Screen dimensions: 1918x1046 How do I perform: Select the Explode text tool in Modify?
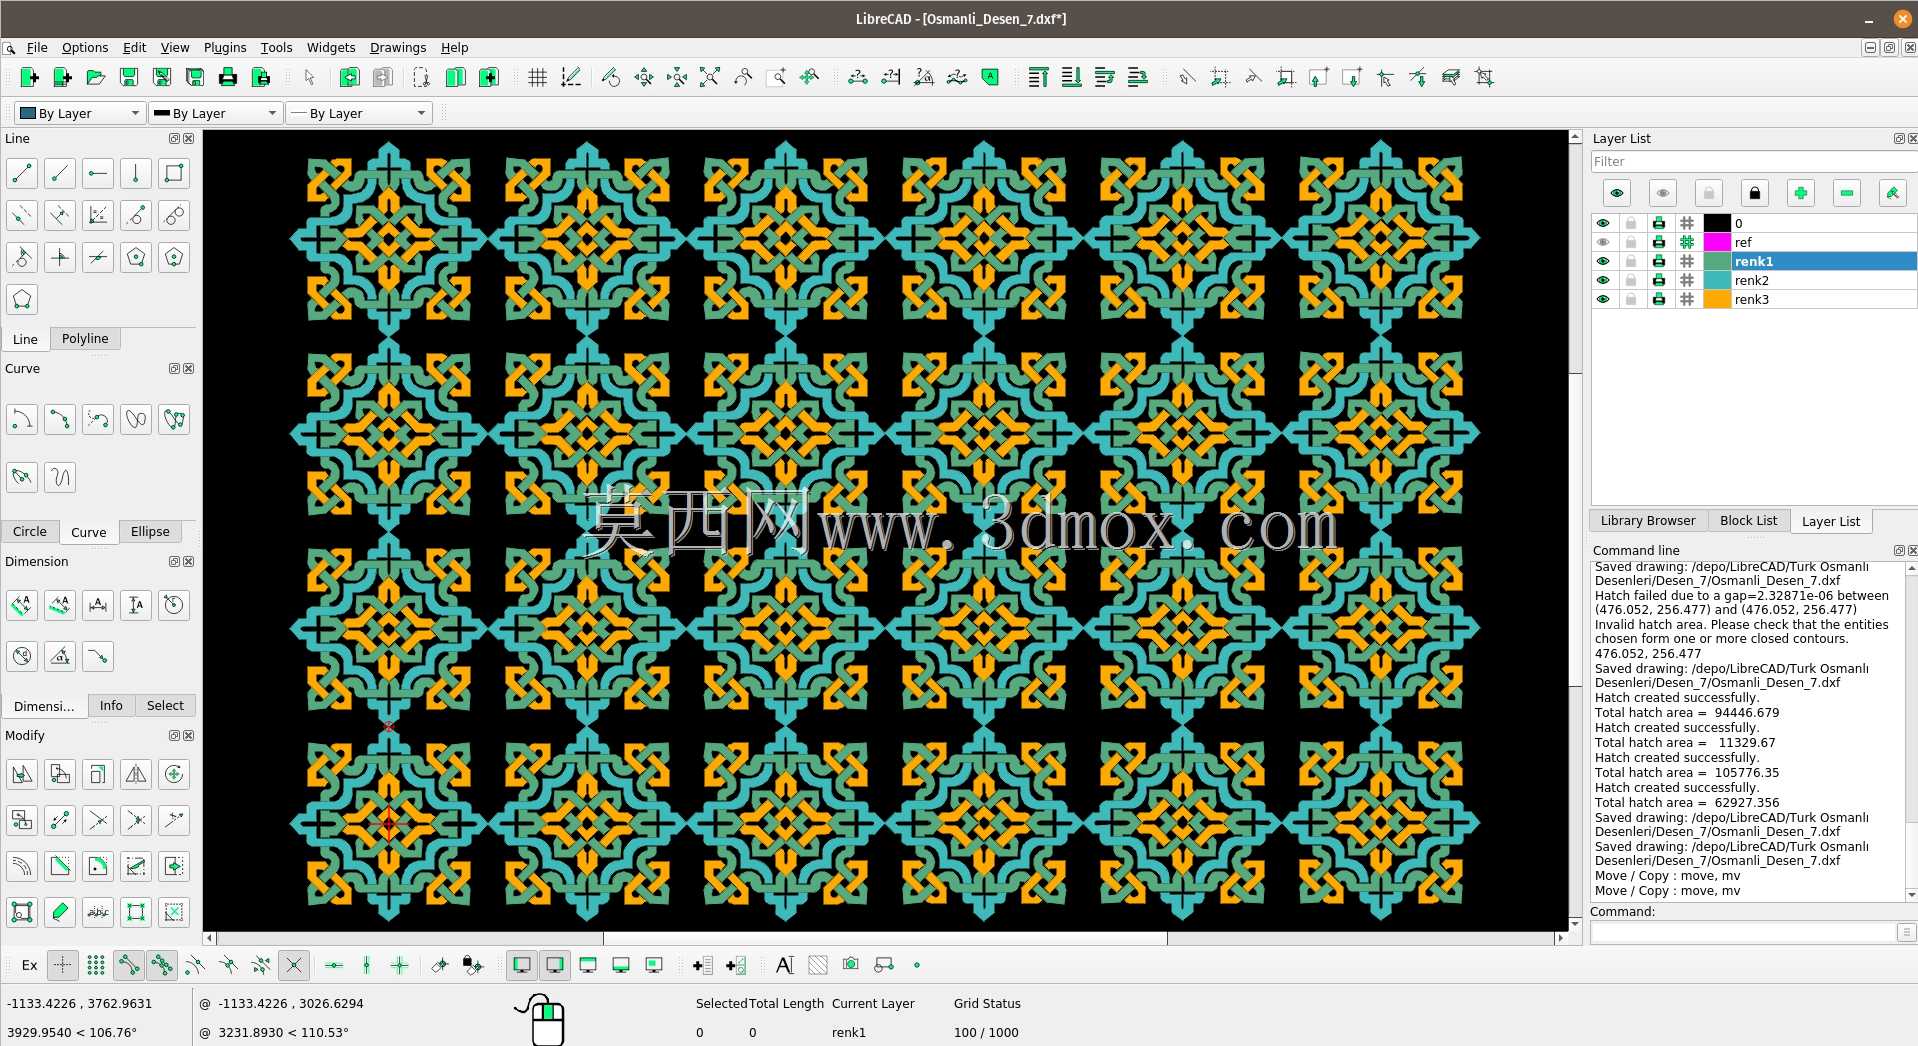98,912
